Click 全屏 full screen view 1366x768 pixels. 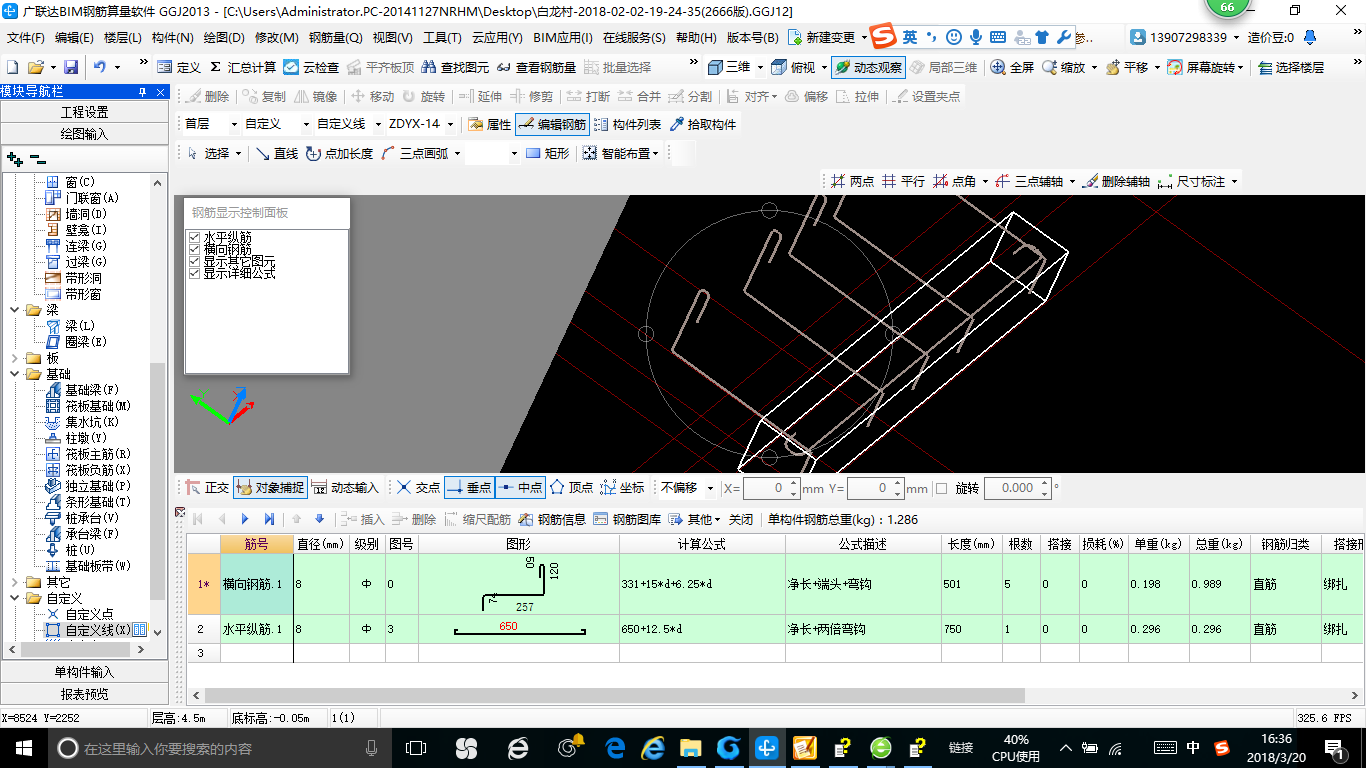(1013, 67)
